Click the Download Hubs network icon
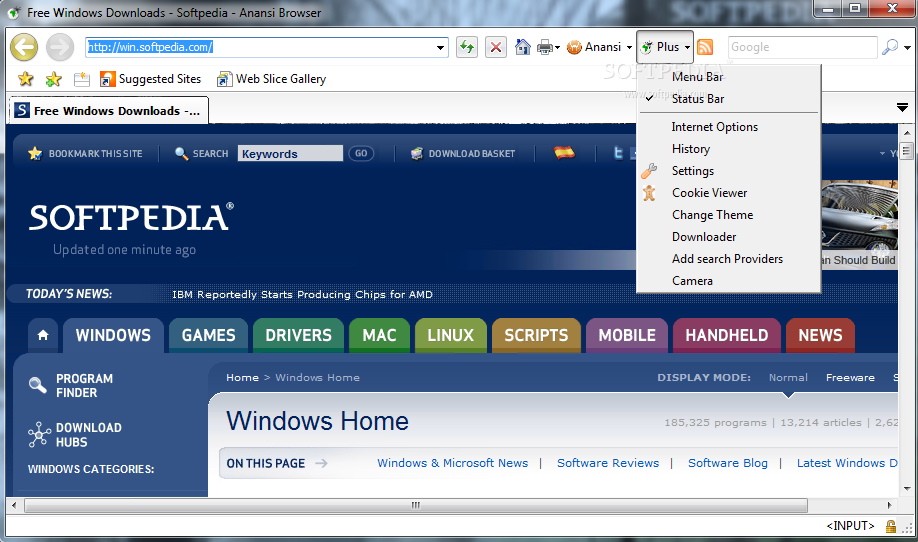Image resolution: width=918 pixels, height=542 pixels. 39,434
